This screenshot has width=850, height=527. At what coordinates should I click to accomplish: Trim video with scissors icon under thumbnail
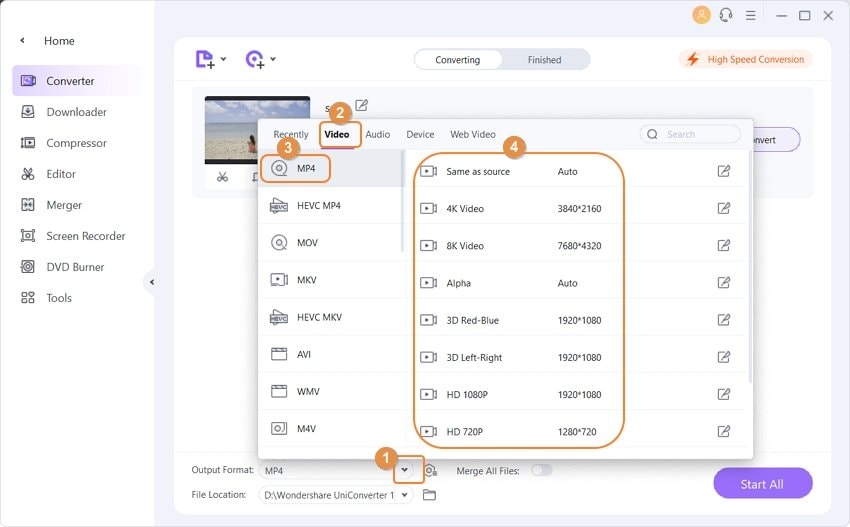tap(222, 177)
